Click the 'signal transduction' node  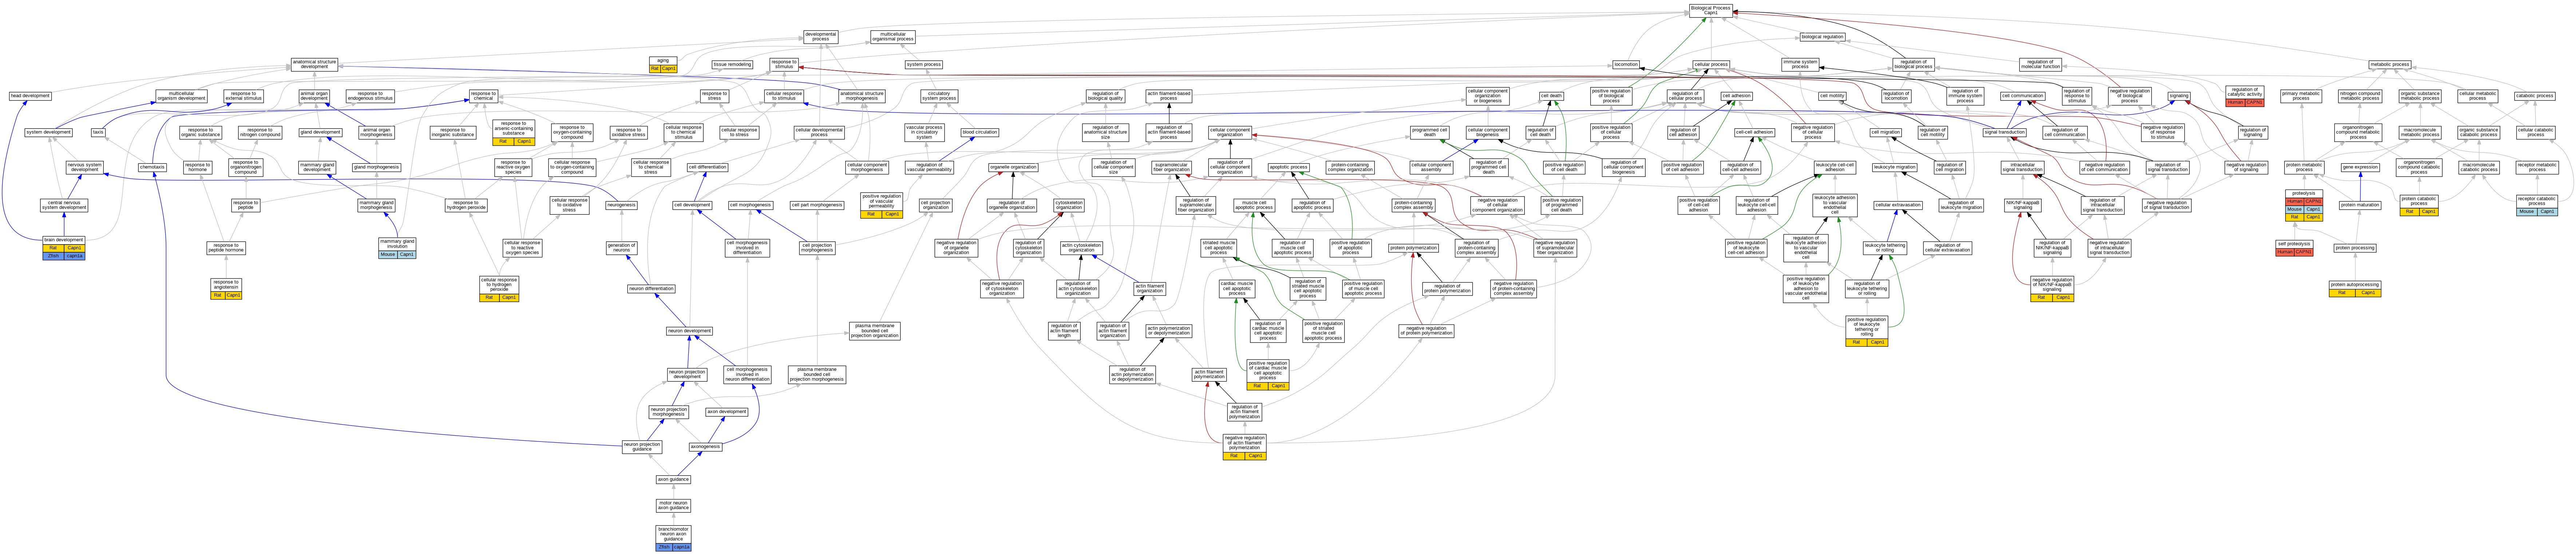pos(2005,132)
